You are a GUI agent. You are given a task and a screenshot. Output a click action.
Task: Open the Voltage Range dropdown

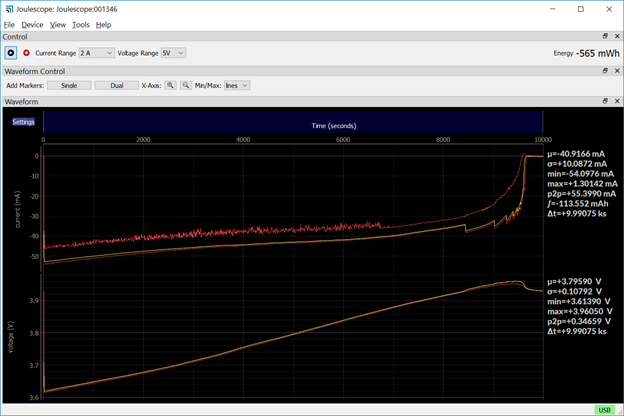[173, 53]
